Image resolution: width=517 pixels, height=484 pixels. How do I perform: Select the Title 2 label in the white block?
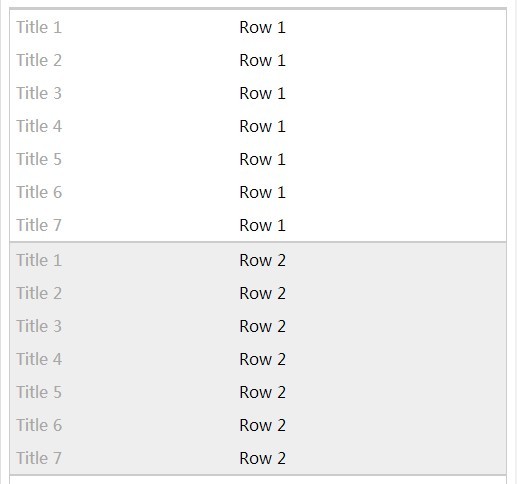point(39,60)
